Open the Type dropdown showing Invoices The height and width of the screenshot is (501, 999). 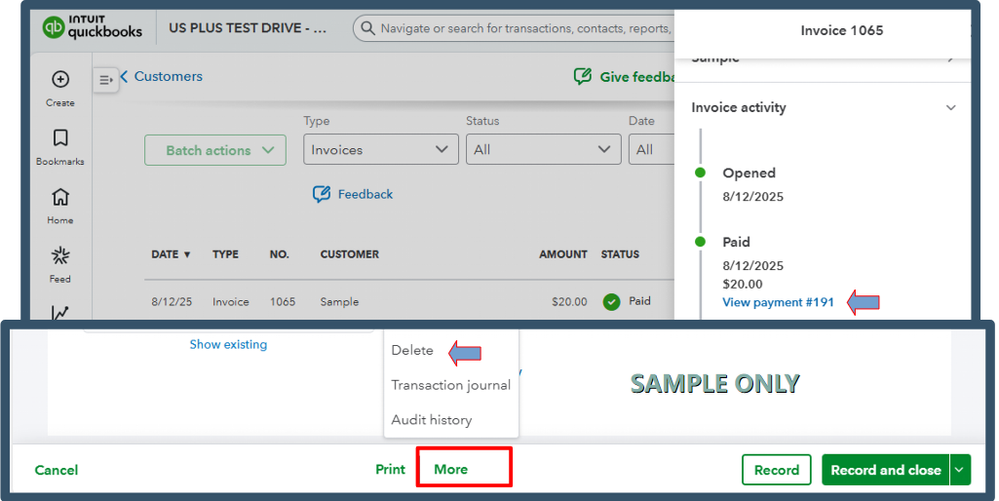[x=381, y=149]
